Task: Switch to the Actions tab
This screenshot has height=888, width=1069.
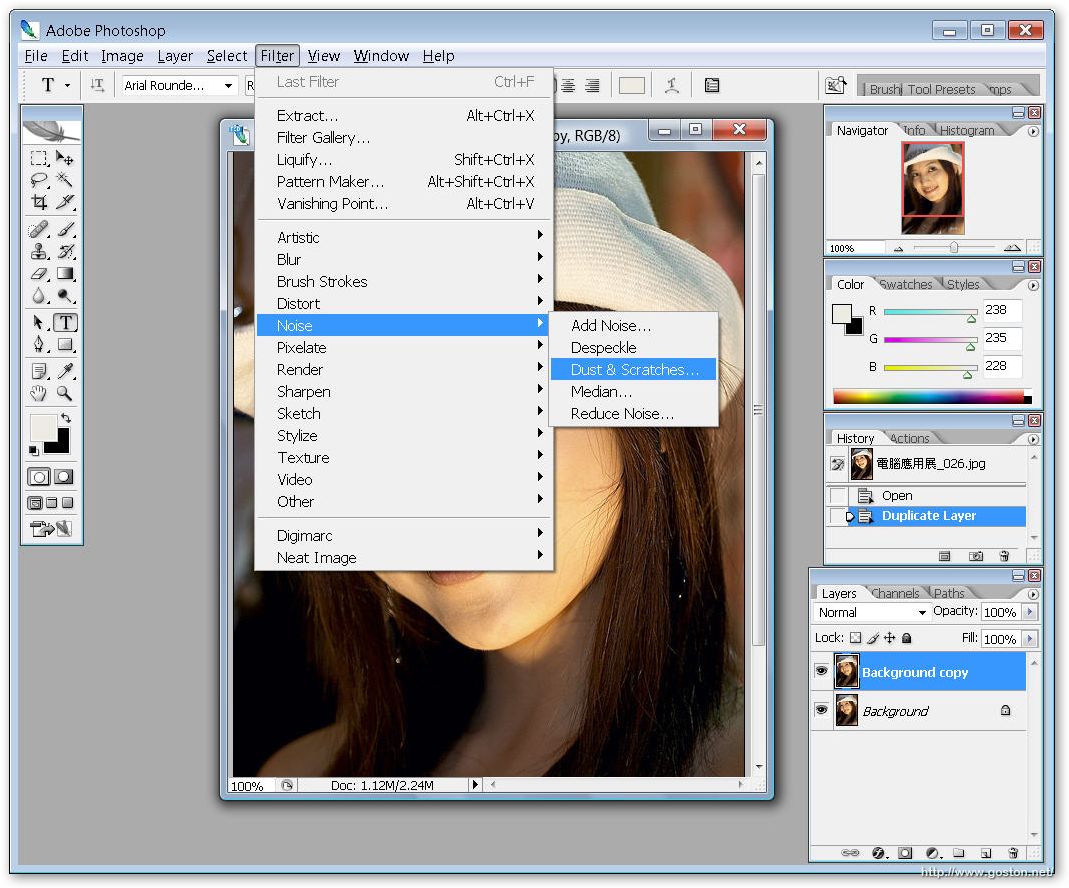Action: pyautogui.click(x=909, y=438)
